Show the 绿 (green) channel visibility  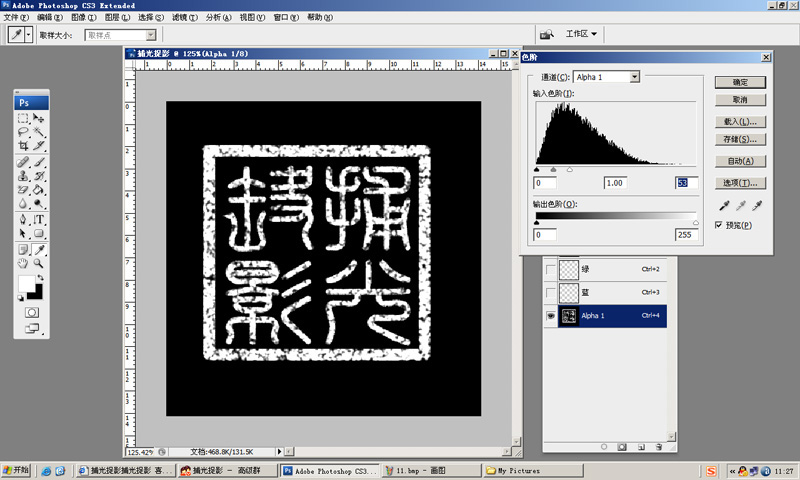coord(551,270)
